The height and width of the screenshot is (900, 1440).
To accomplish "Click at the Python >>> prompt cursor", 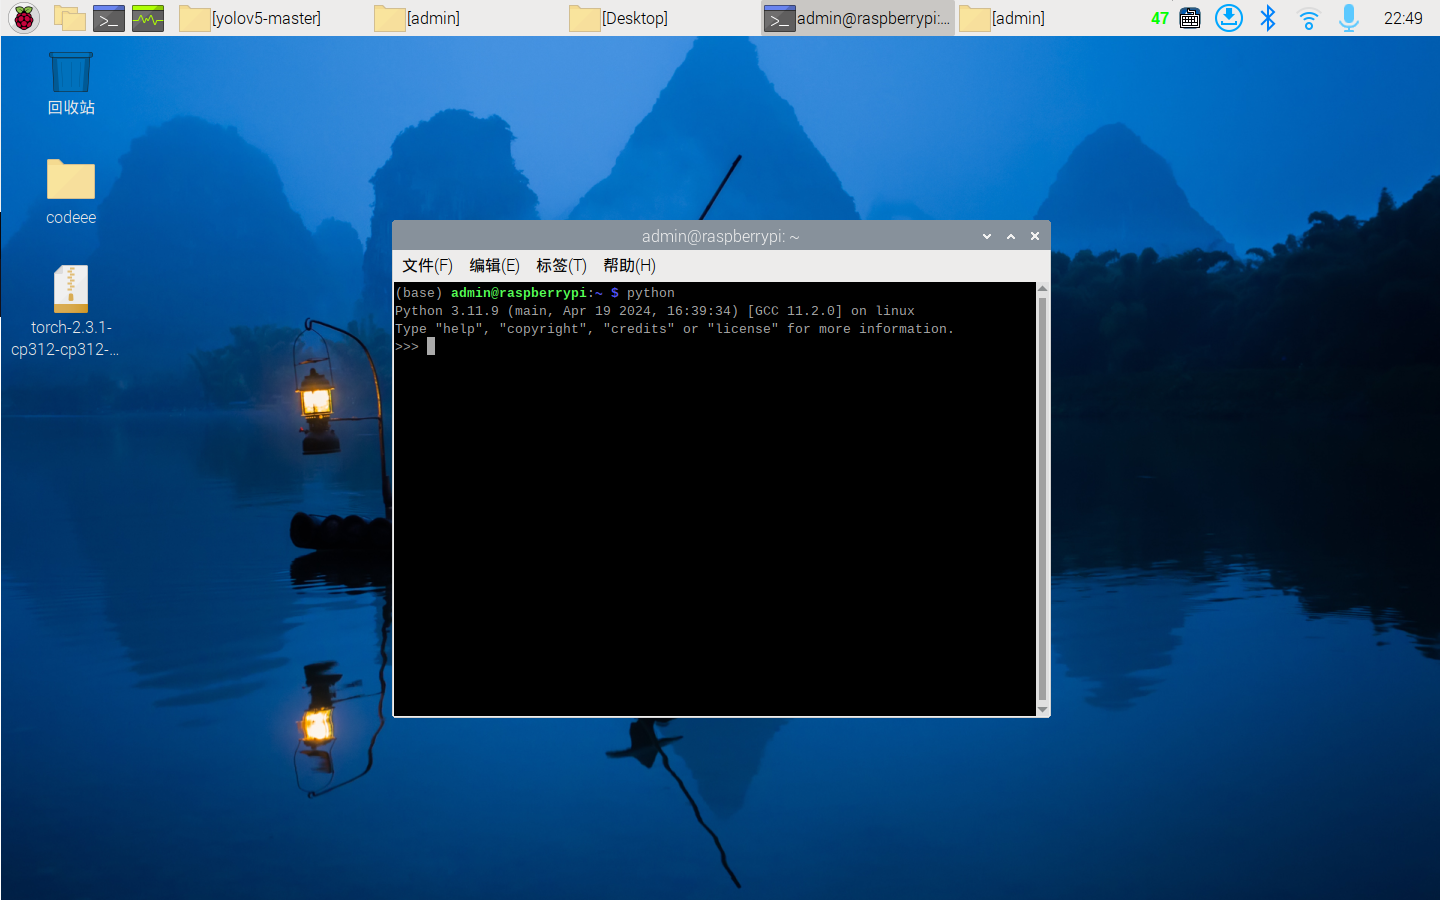I will tap(431, 347).
